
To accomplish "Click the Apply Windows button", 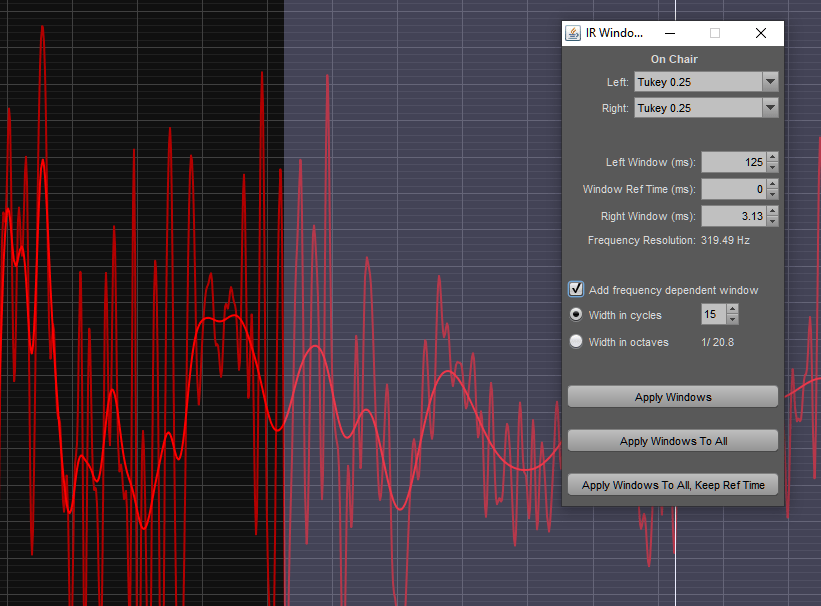I will 673,396.
